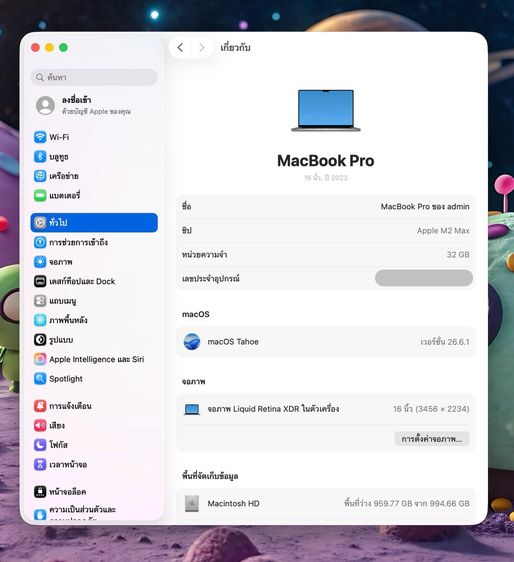Click the 'เลขประจำอุปกรณ์' serial number label
Screen dimensions: 514x562
210,278
